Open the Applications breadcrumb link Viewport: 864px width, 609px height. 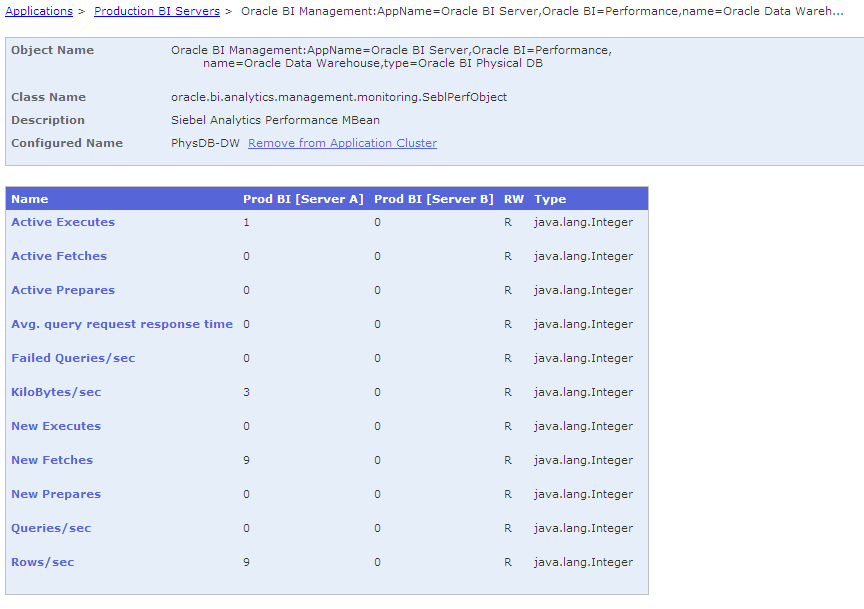tap(39, 11)
